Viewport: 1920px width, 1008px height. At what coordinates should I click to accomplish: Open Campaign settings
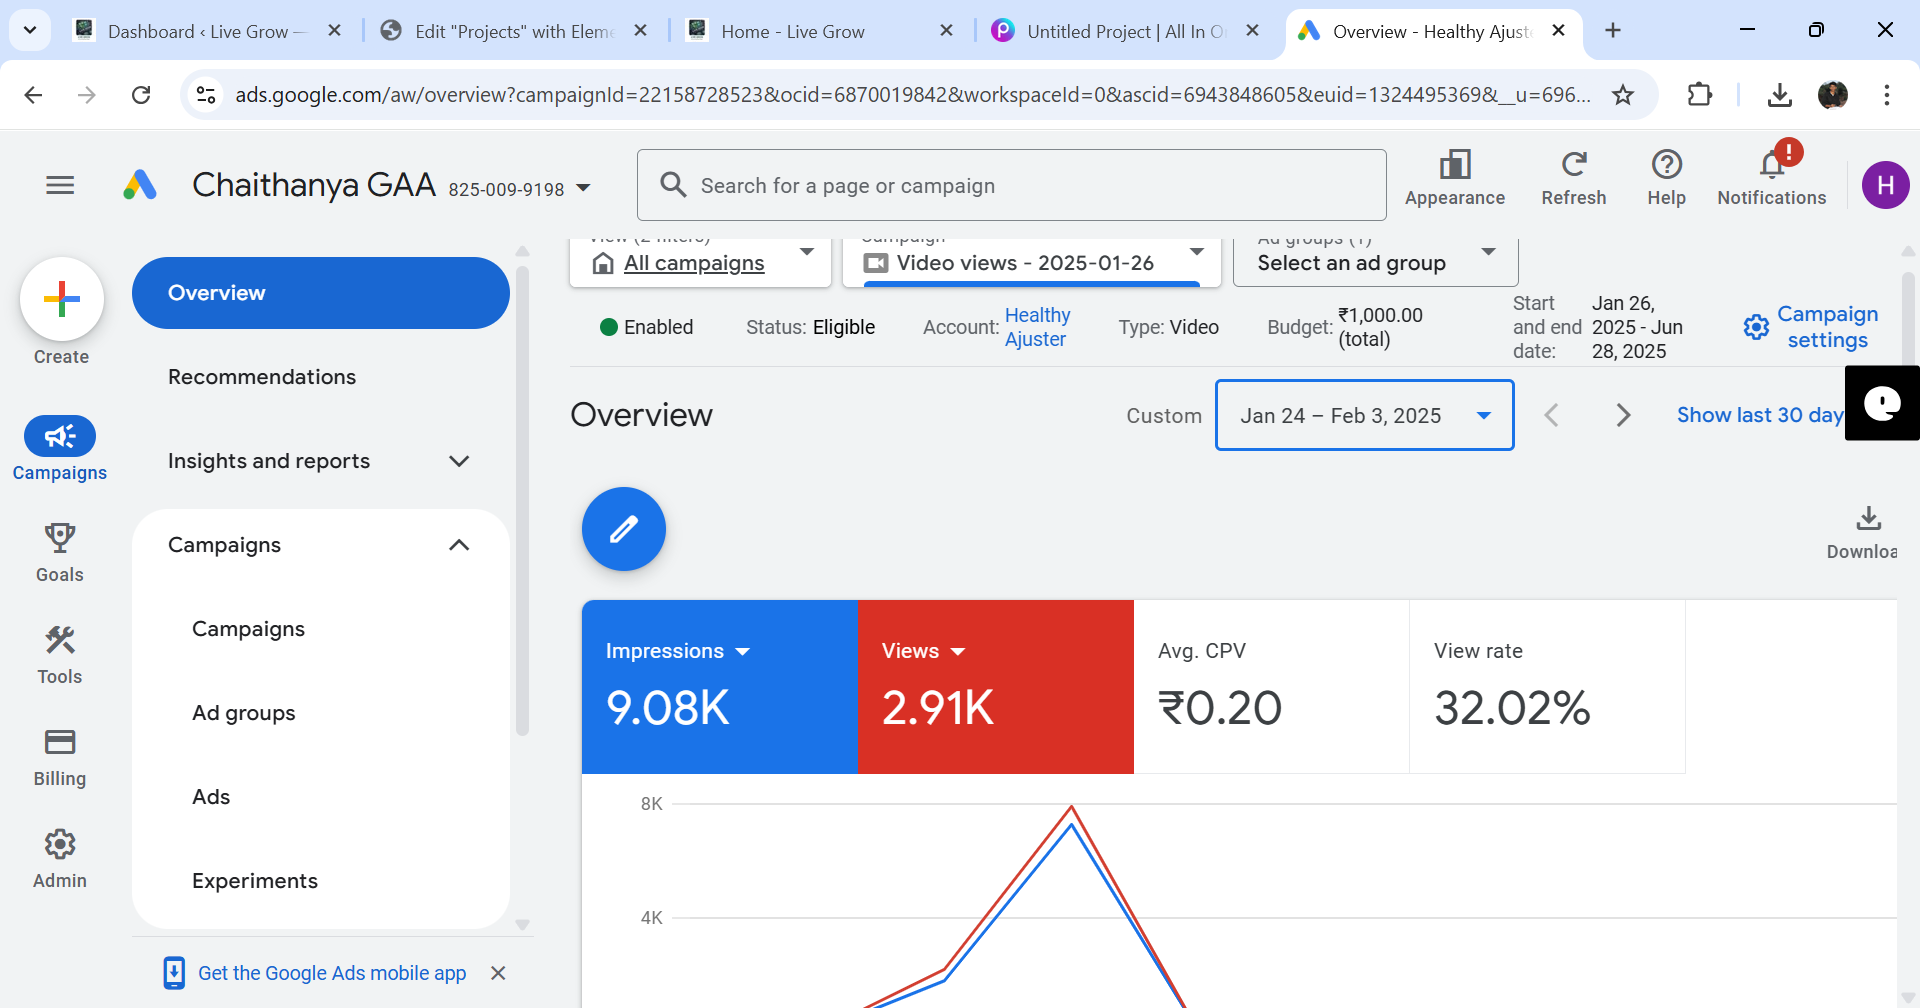click(x=1810, y=326)
